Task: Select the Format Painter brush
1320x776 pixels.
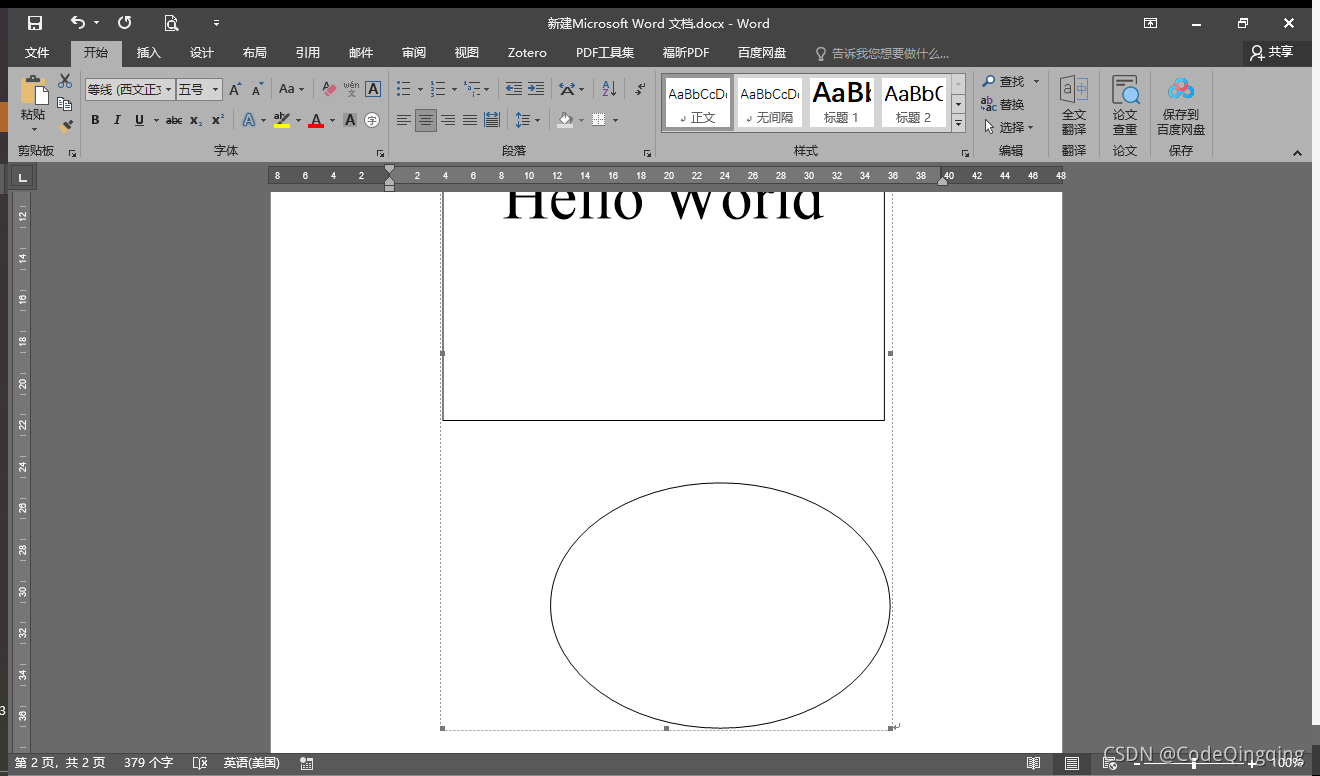Action: [65, 126]
